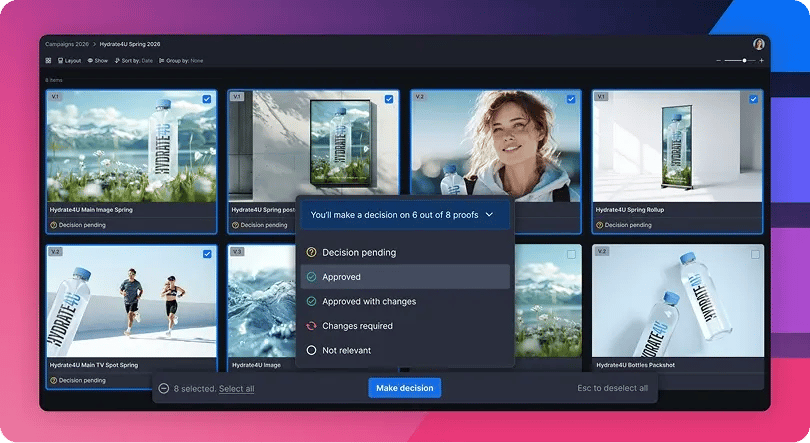This screenshot has height=443, width=810.
Task: Open the user avatar profile menu
Action: pos(758,44)
